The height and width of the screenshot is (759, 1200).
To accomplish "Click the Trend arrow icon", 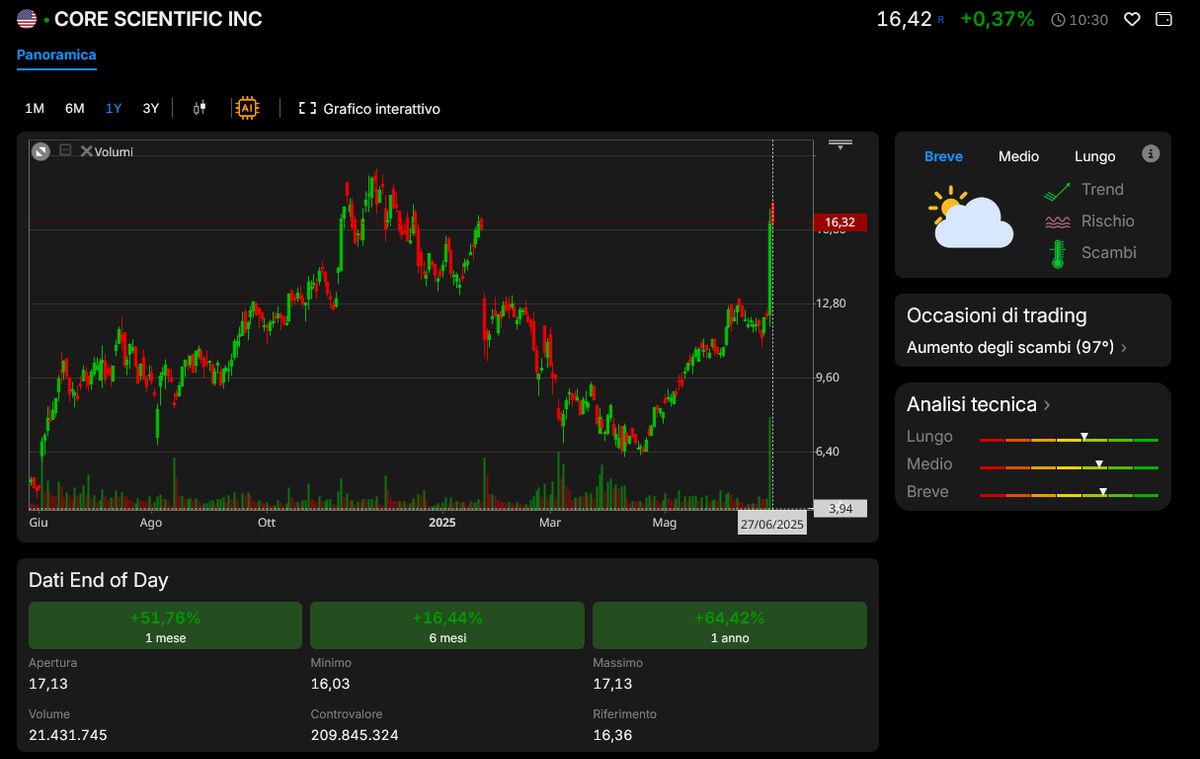I will (1057, 190).
